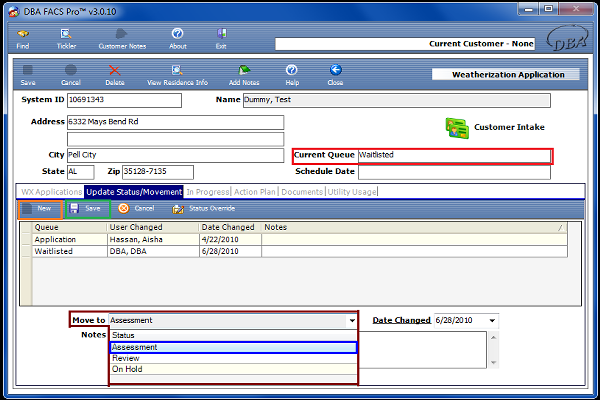Click the Customer Intake icon
Image resolution: width=600 pixels, height=400 pixels.
(457, 128)
